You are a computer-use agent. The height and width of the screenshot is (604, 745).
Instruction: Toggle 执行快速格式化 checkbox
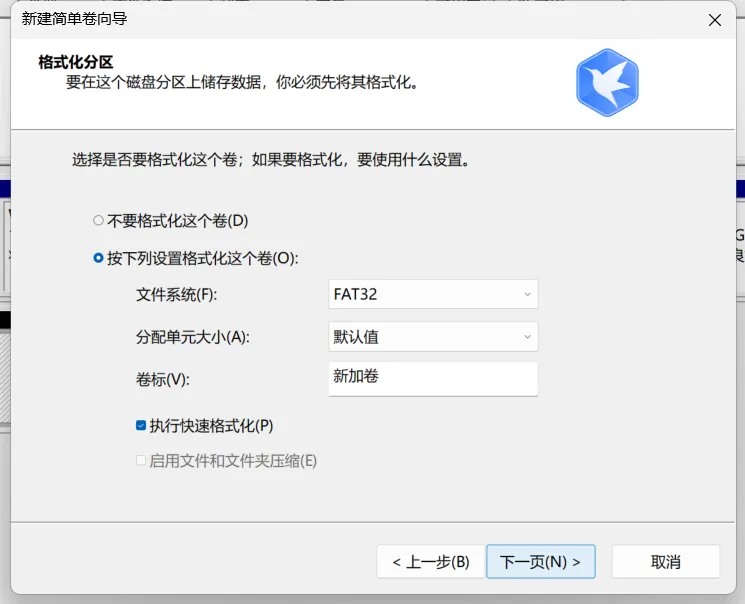141,426
